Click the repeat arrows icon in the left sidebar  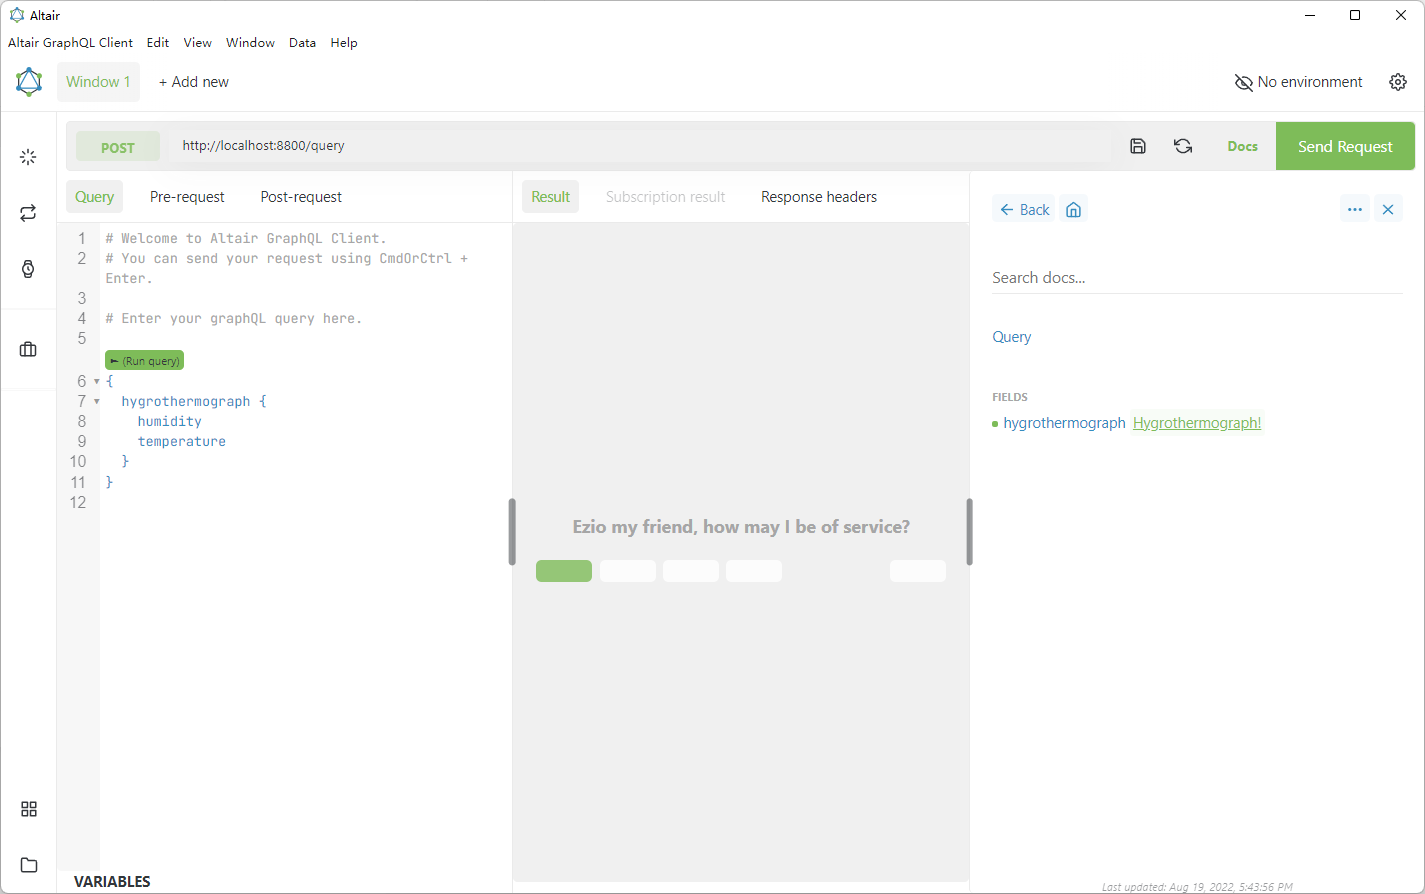point(28,213)
